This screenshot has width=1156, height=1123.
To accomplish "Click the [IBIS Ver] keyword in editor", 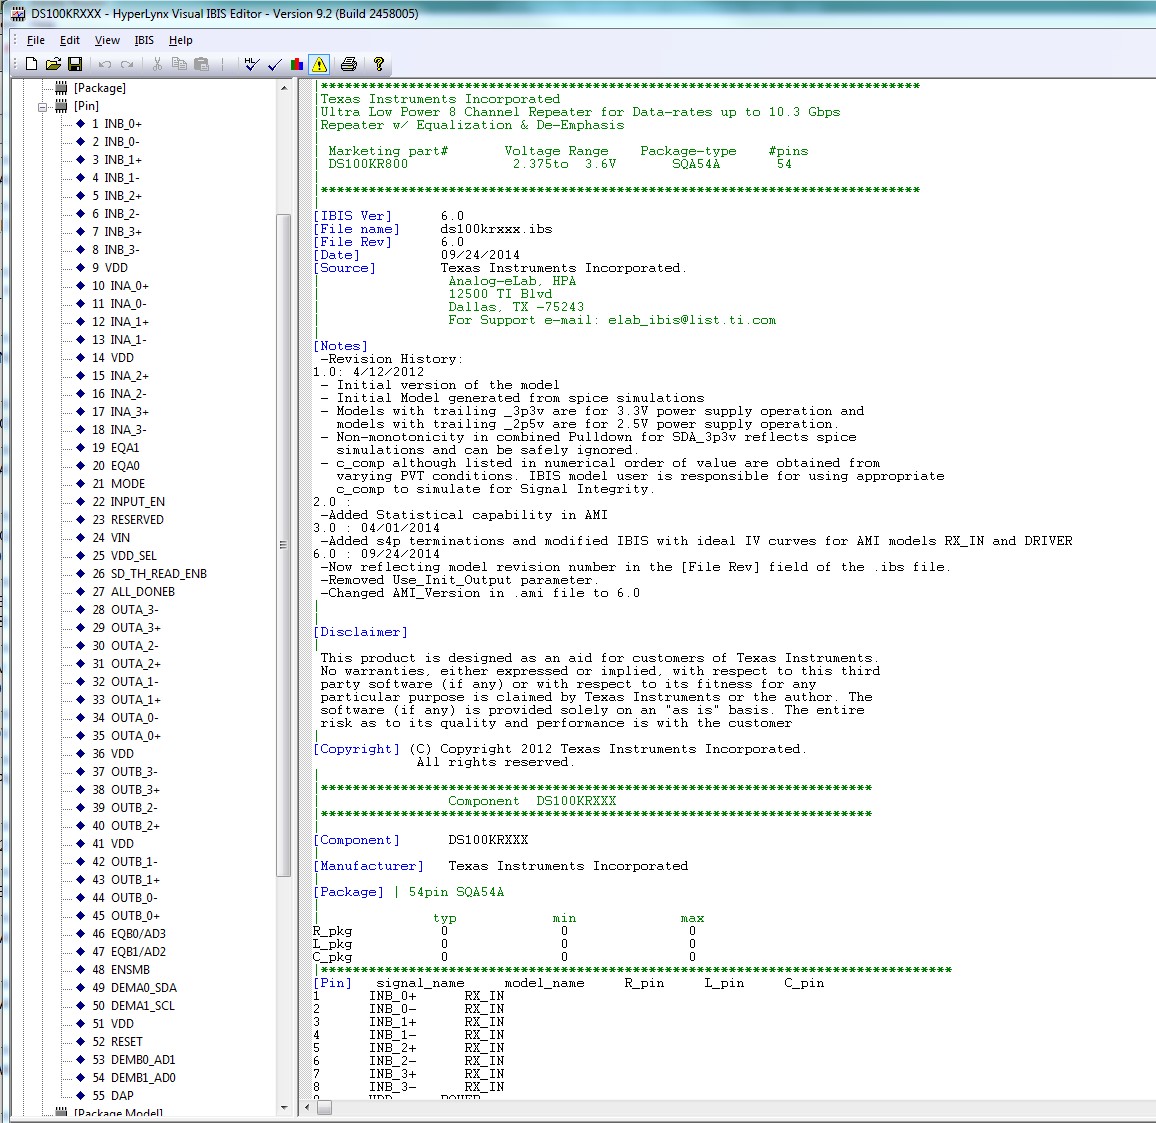I will point(352,216).
